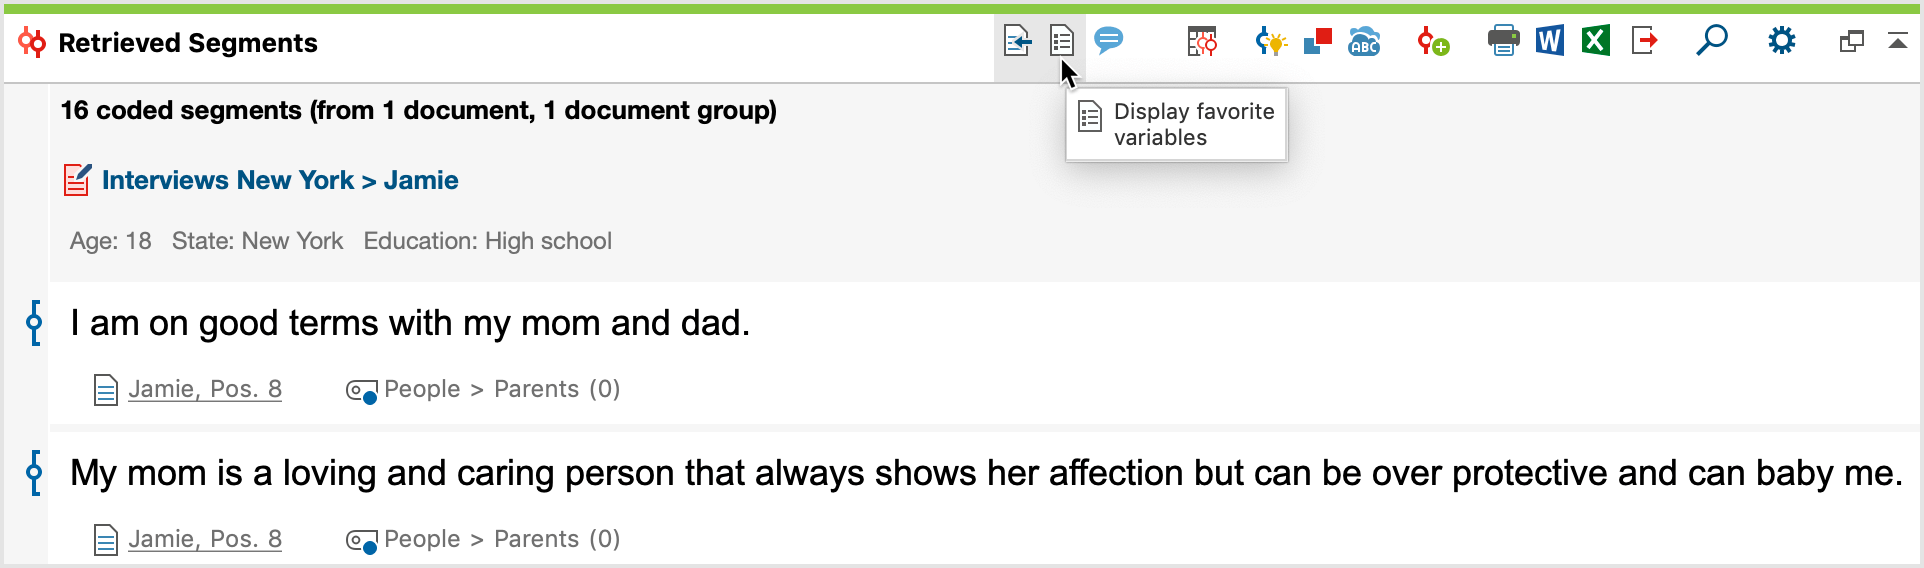Viewport: 1924px width, 568px height.
Task: Toggle Display favorite variables icon
Action: click(1062, 42)
